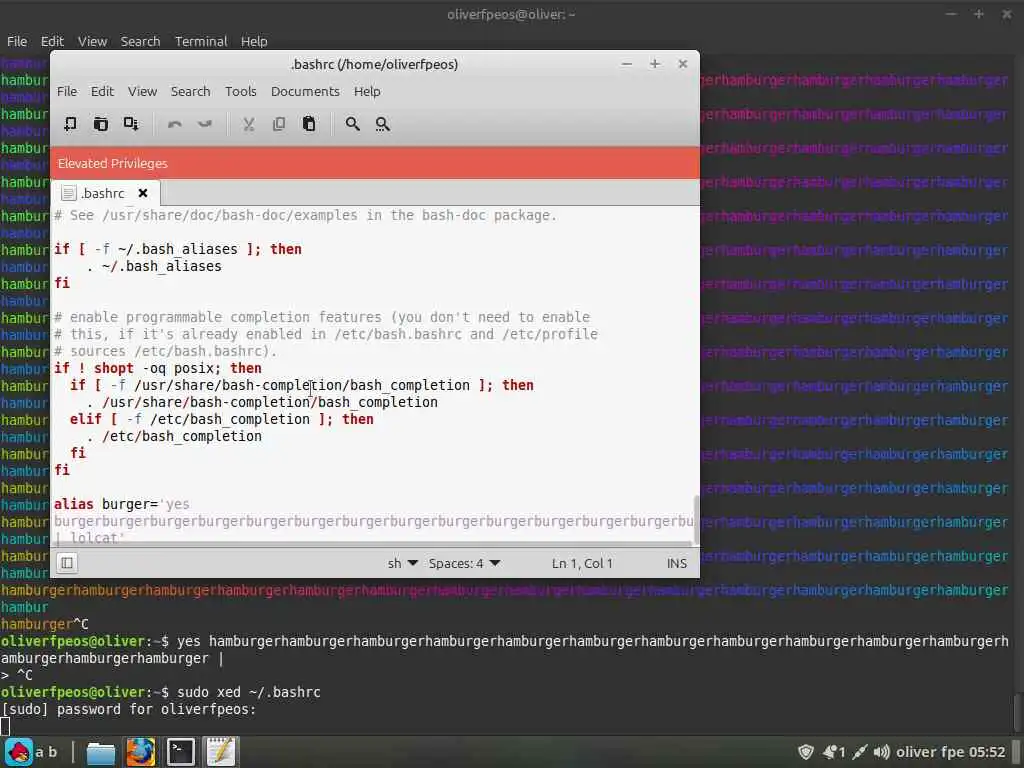Screen dimensions: 1024x768
Task: Open the Terminal menu in terminal window
Action: (201, 41)
